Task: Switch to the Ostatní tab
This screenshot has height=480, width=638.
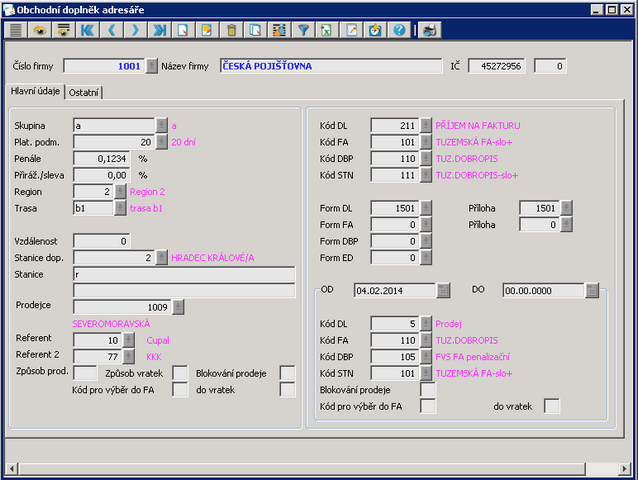Action: [x=85, y=92]
